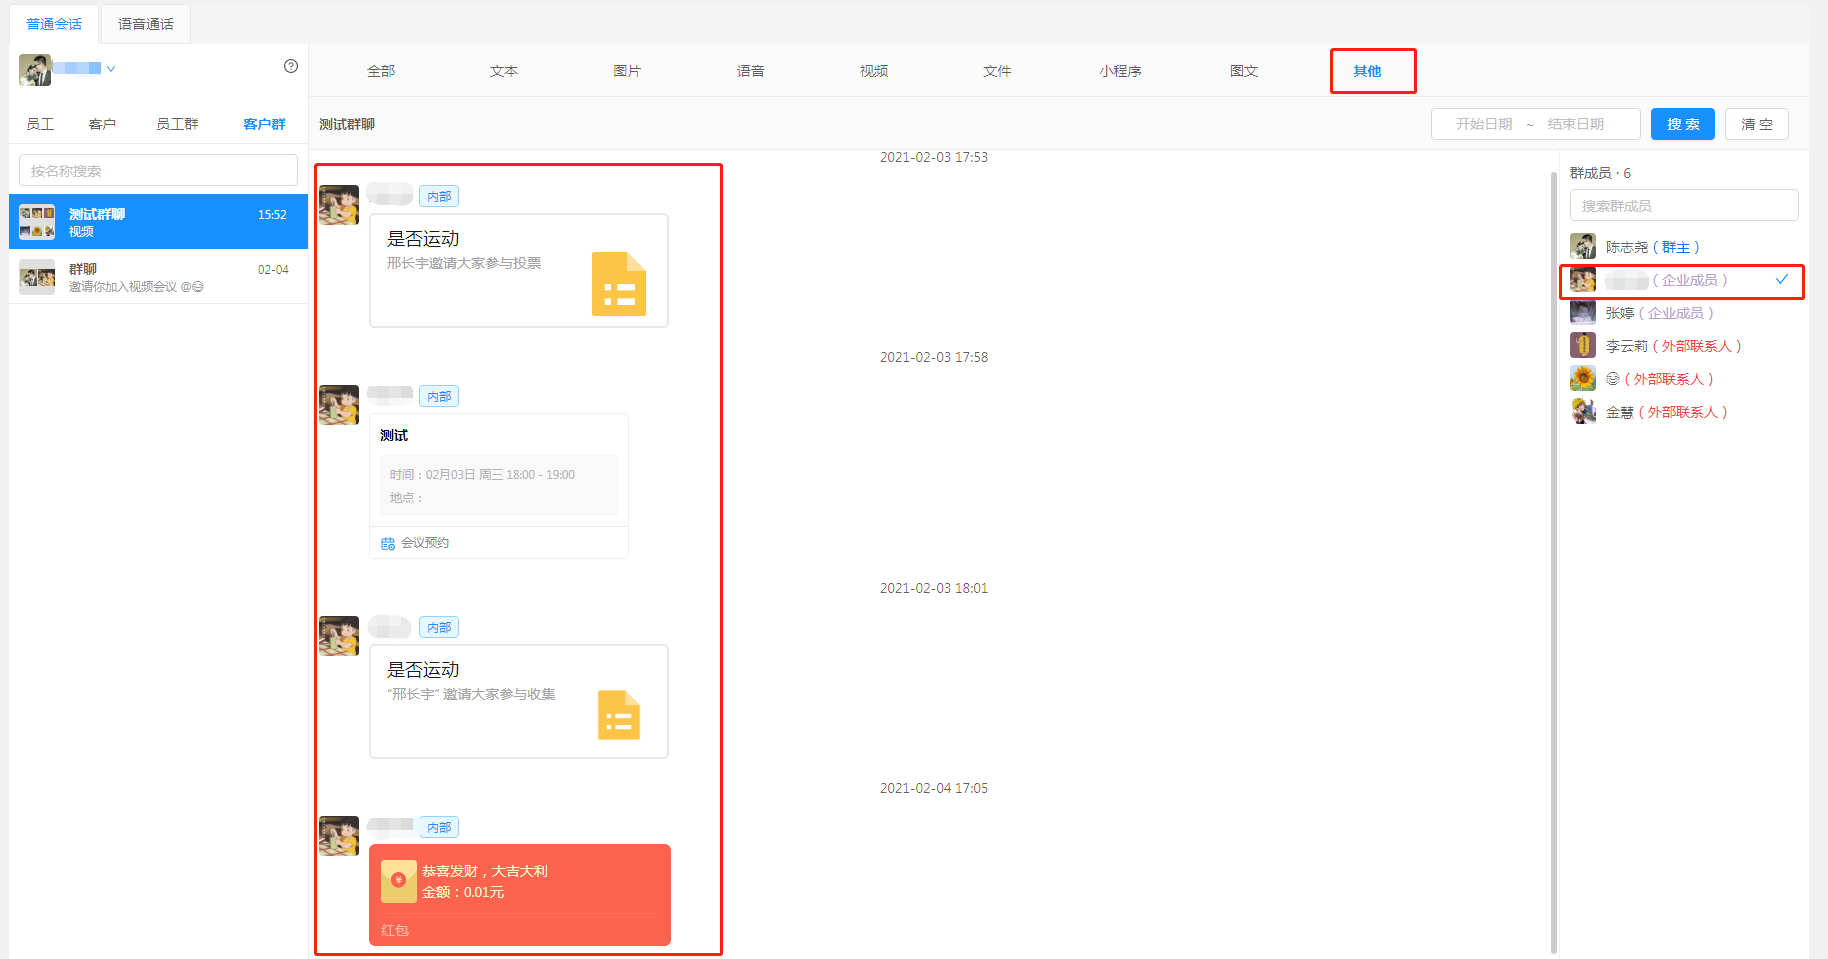
Task: Click the blue 搜索 button
Action: coord(1682,124)
